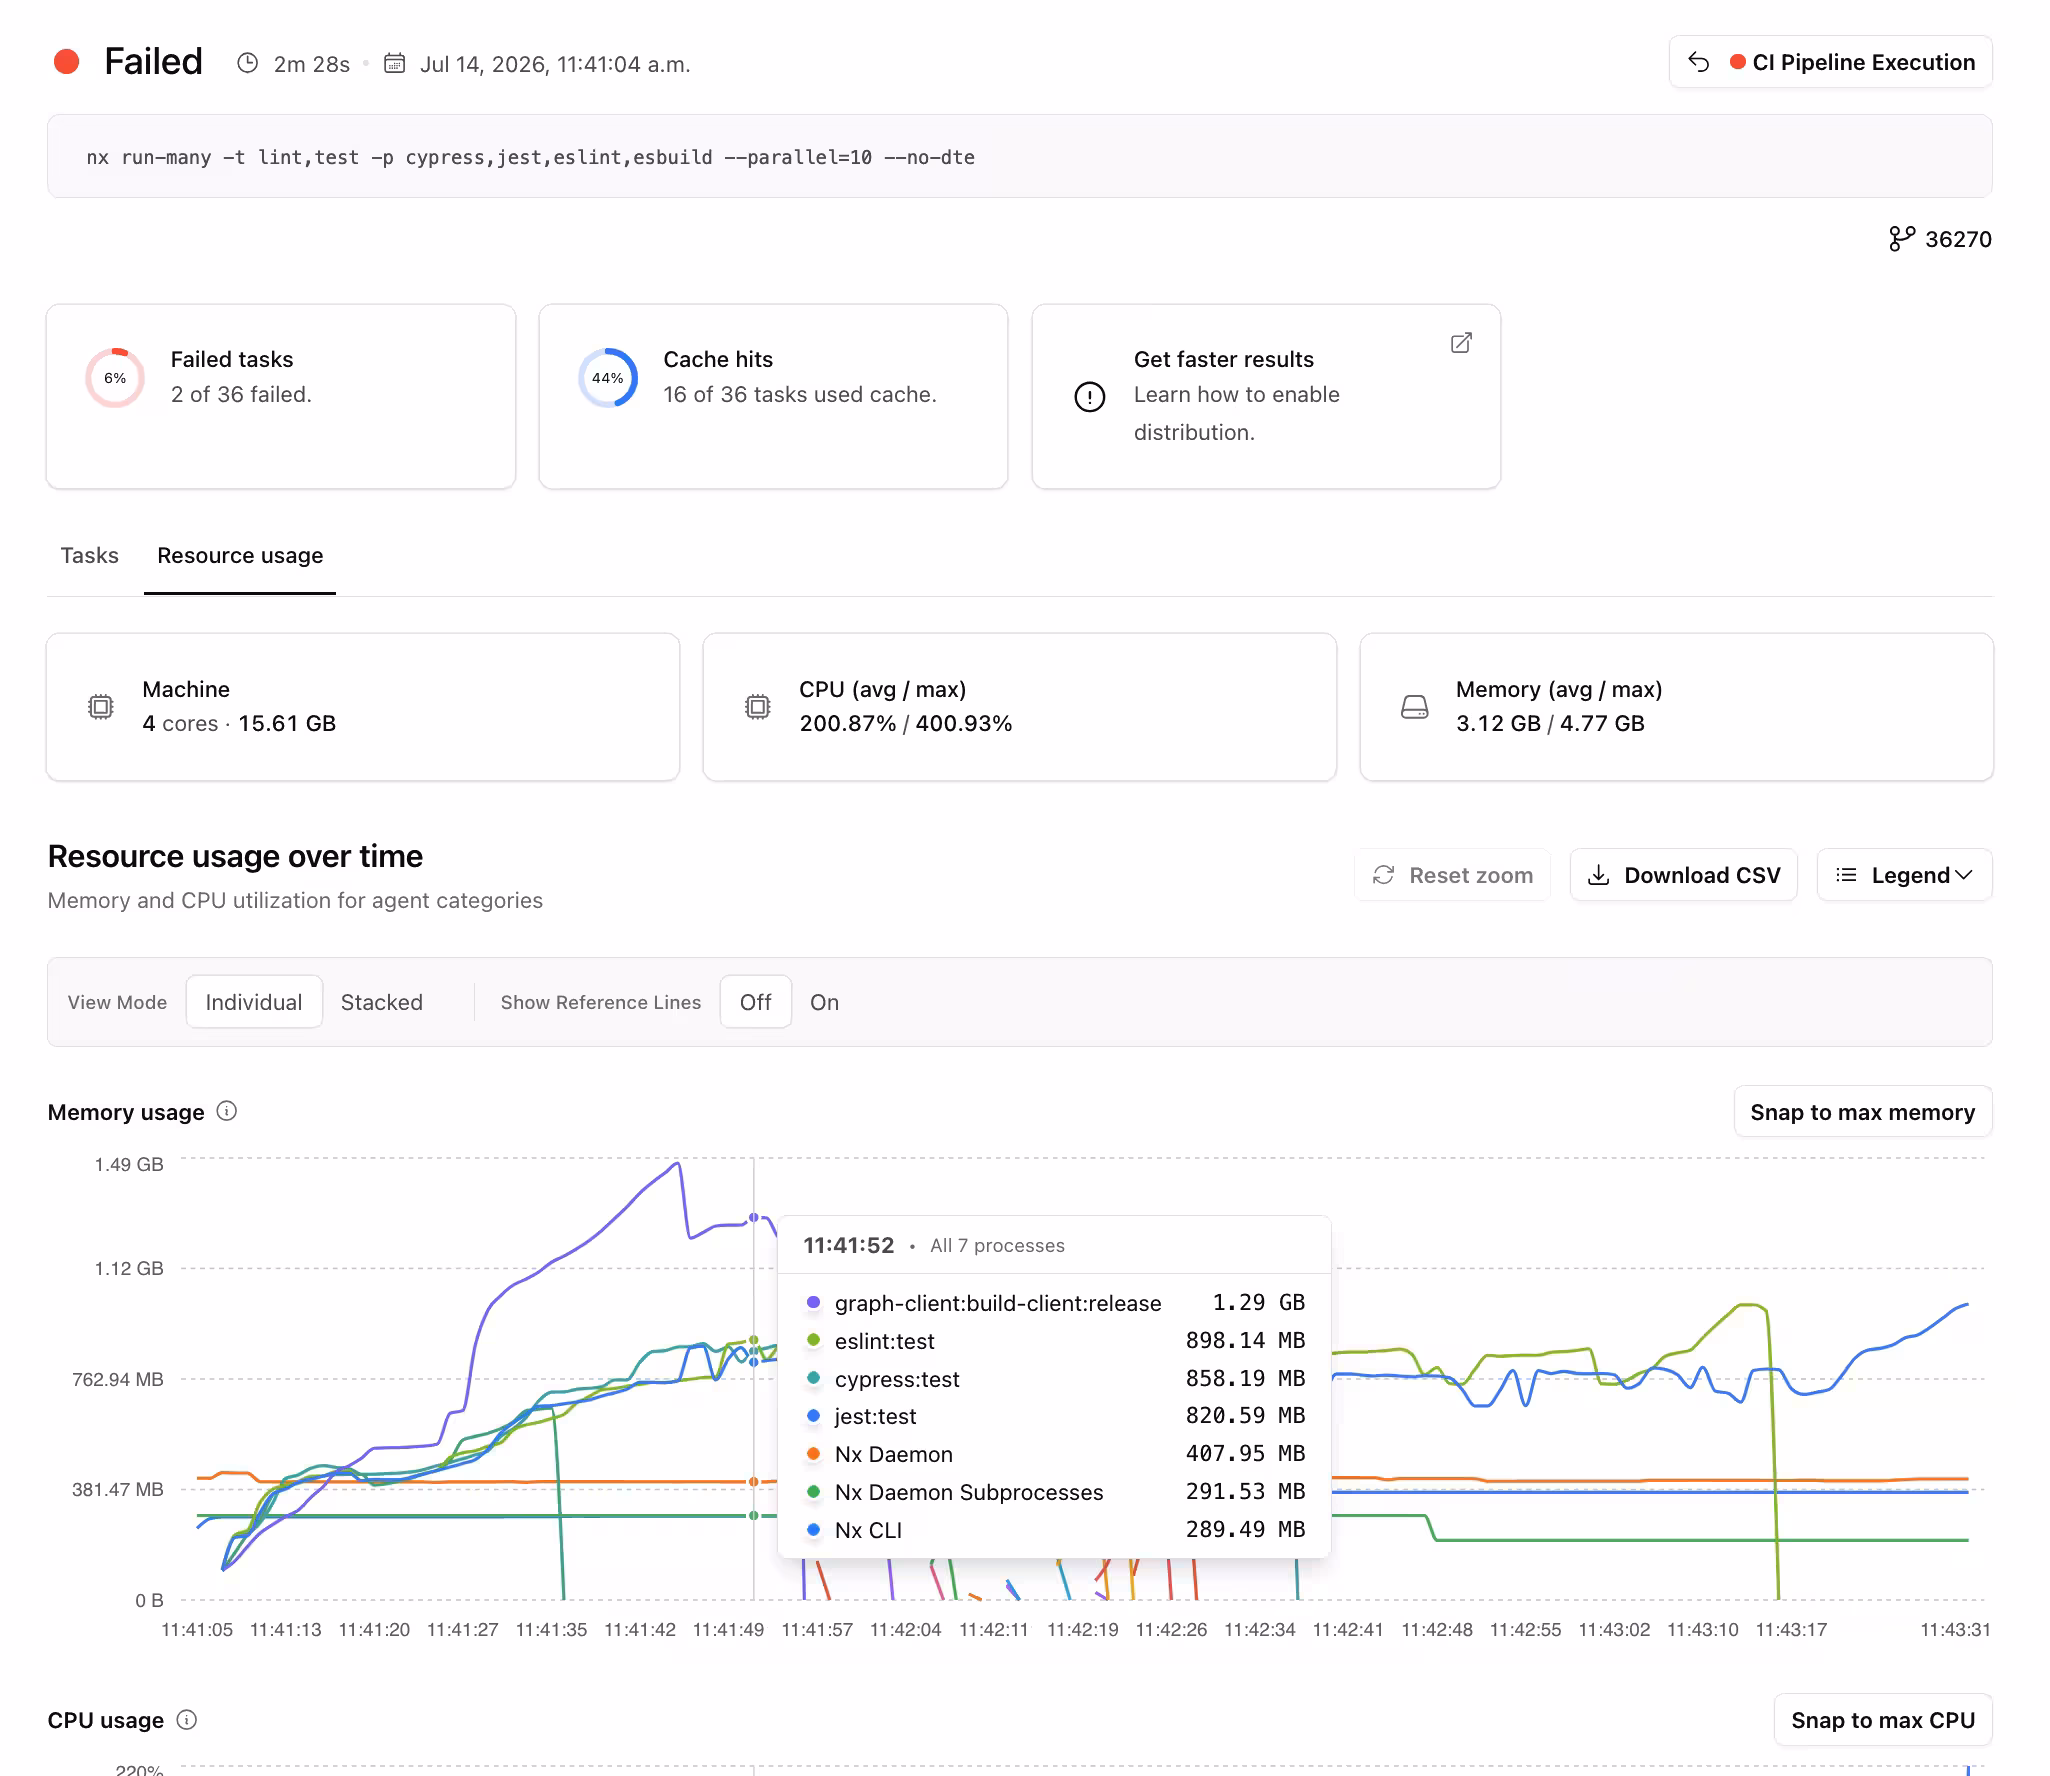Click the 6% failed tasks ring chart

tap(115, 378)
